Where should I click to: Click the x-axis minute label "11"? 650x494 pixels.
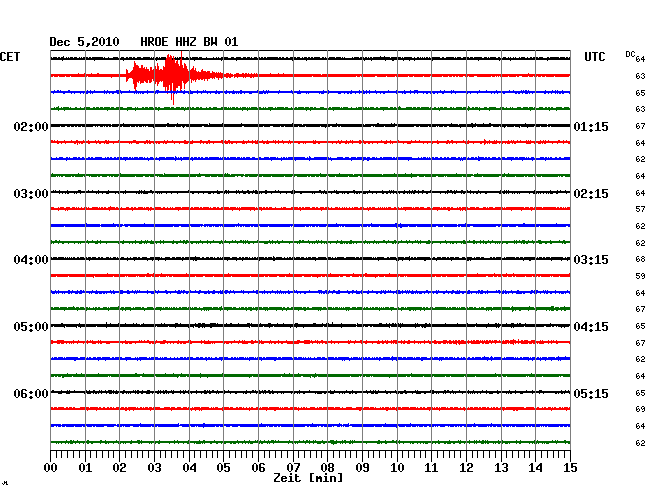(x=431, y=468)
